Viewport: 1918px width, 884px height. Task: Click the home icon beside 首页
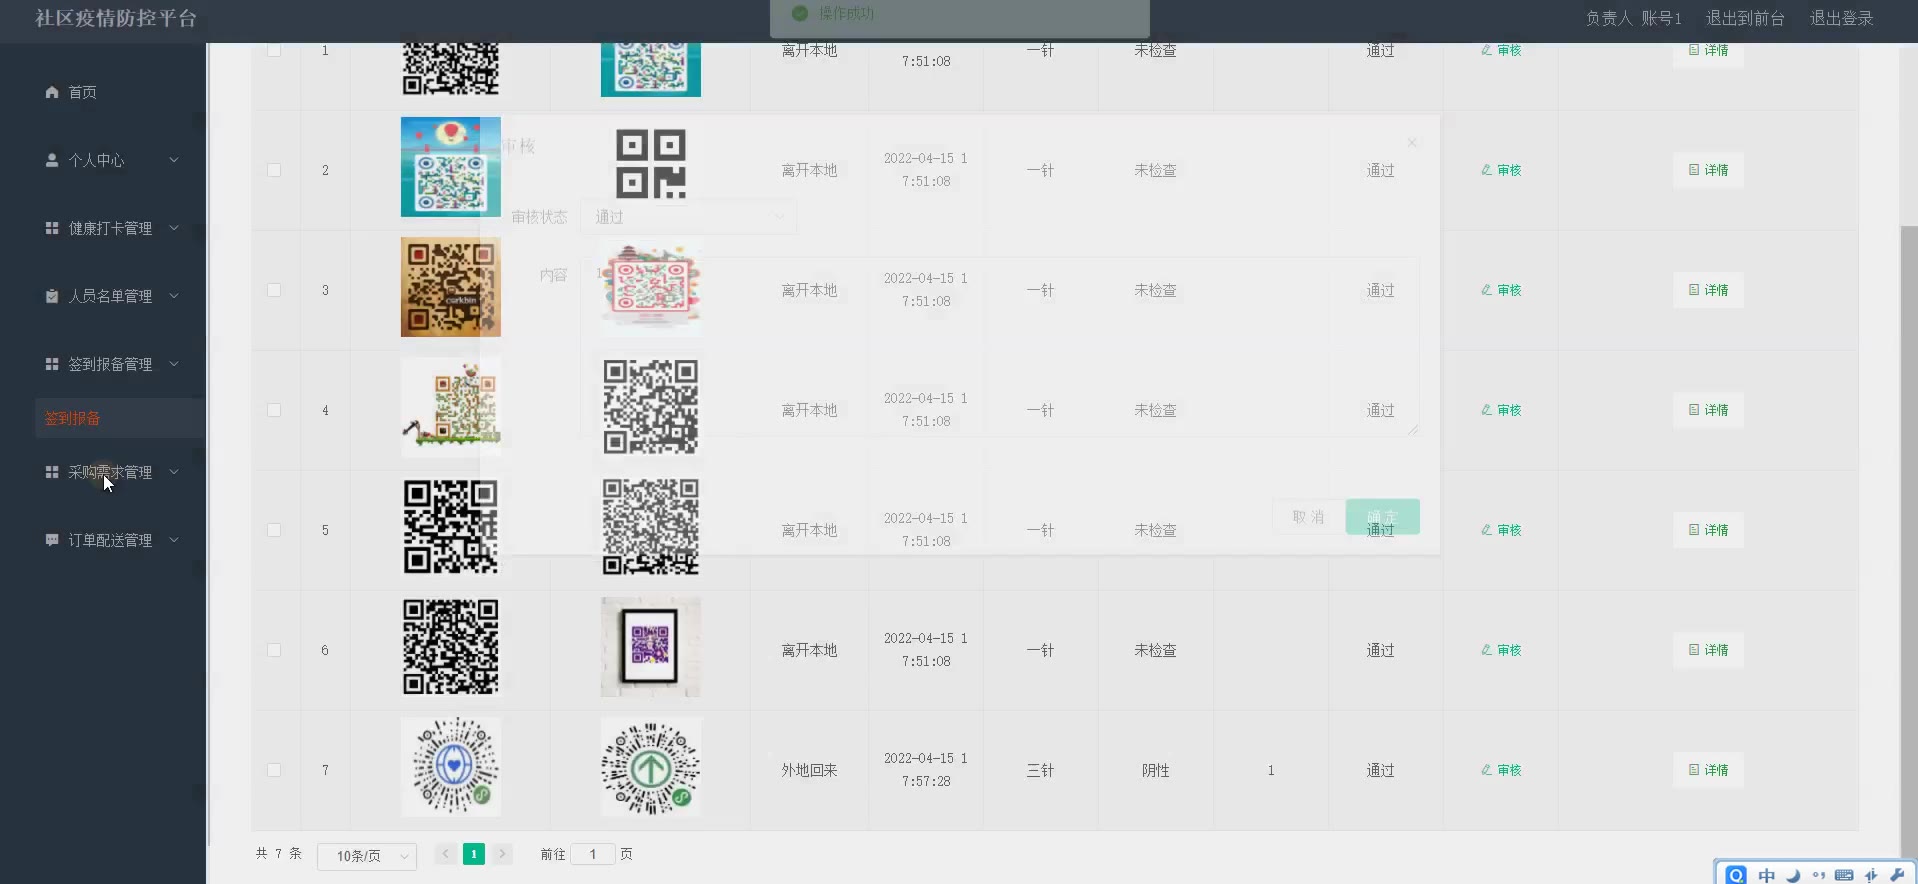coord(52,92)
